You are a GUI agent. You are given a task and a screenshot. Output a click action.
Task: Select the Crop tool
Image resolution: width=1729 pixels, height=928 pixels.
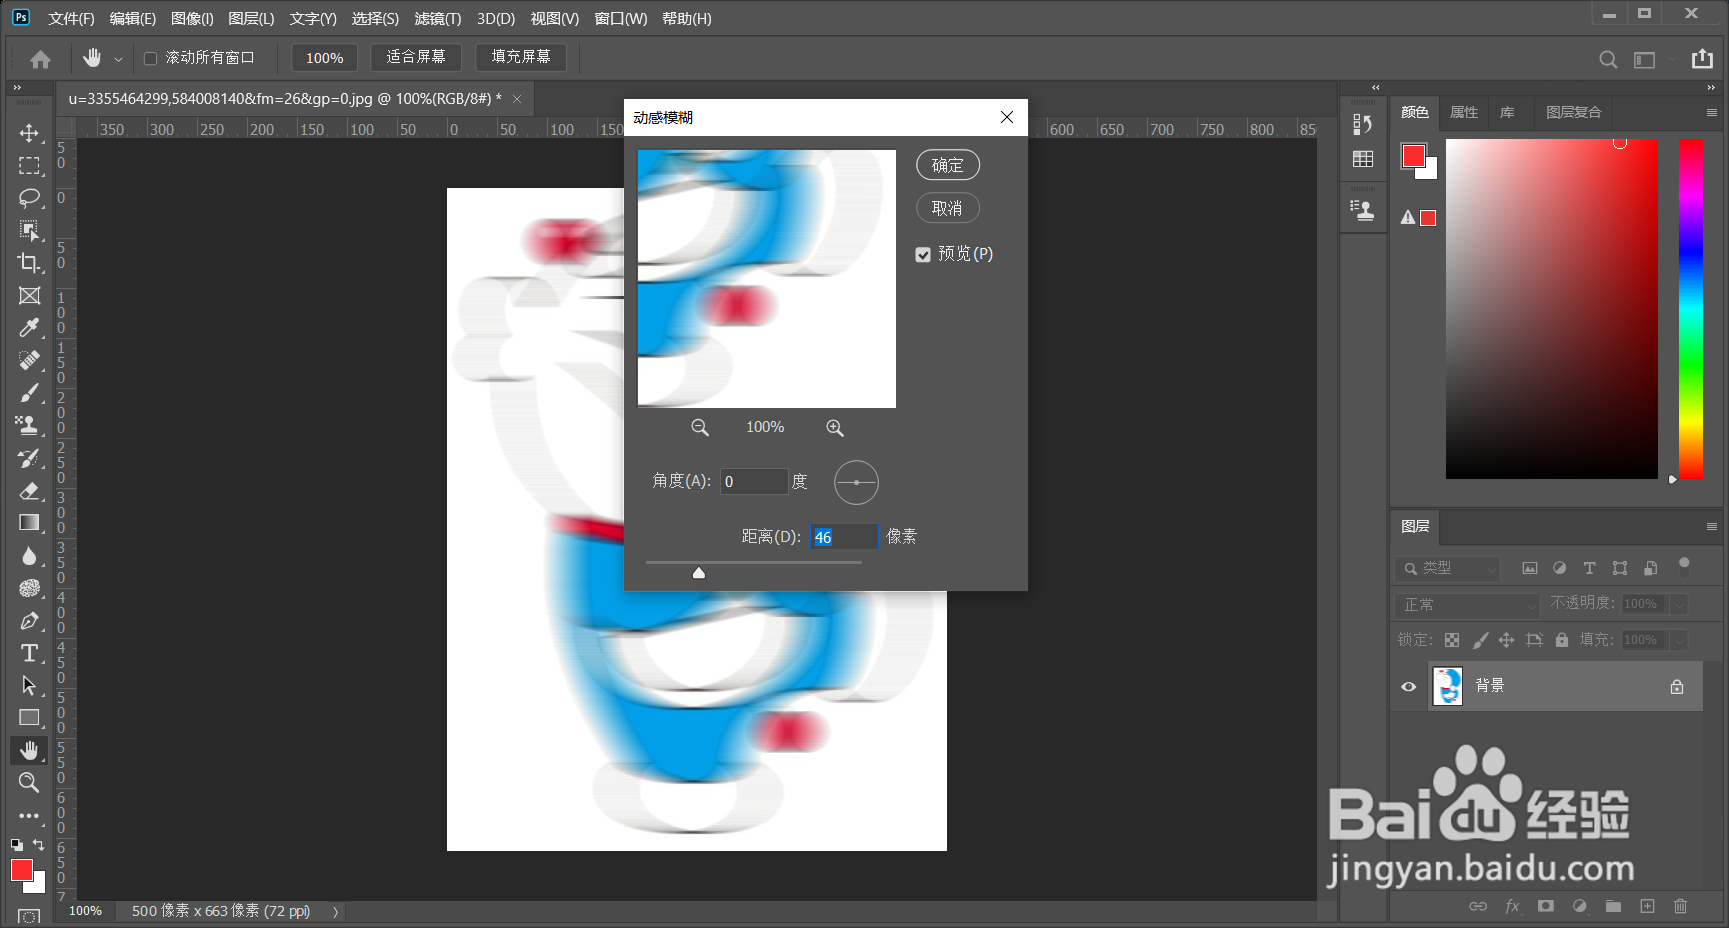pos(29,263)
